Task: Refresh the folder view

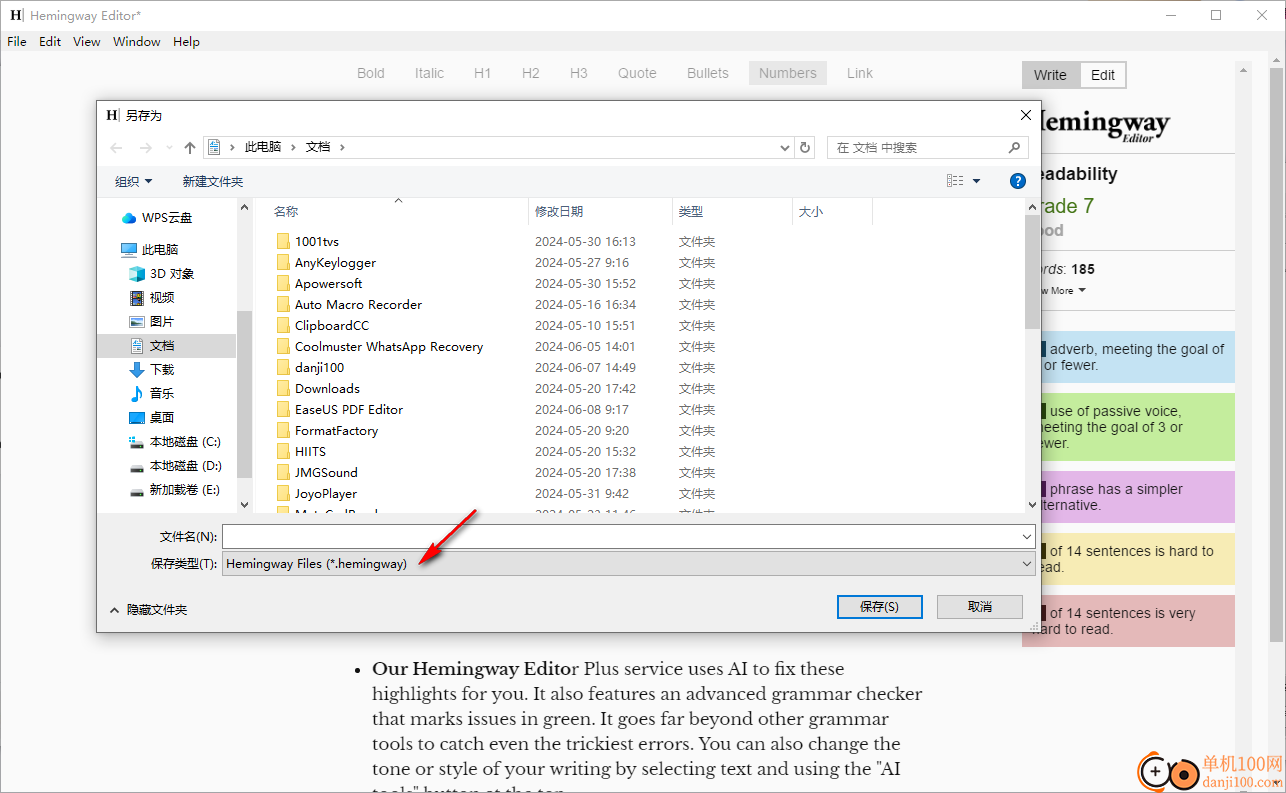Action: [x=805, y=147]
